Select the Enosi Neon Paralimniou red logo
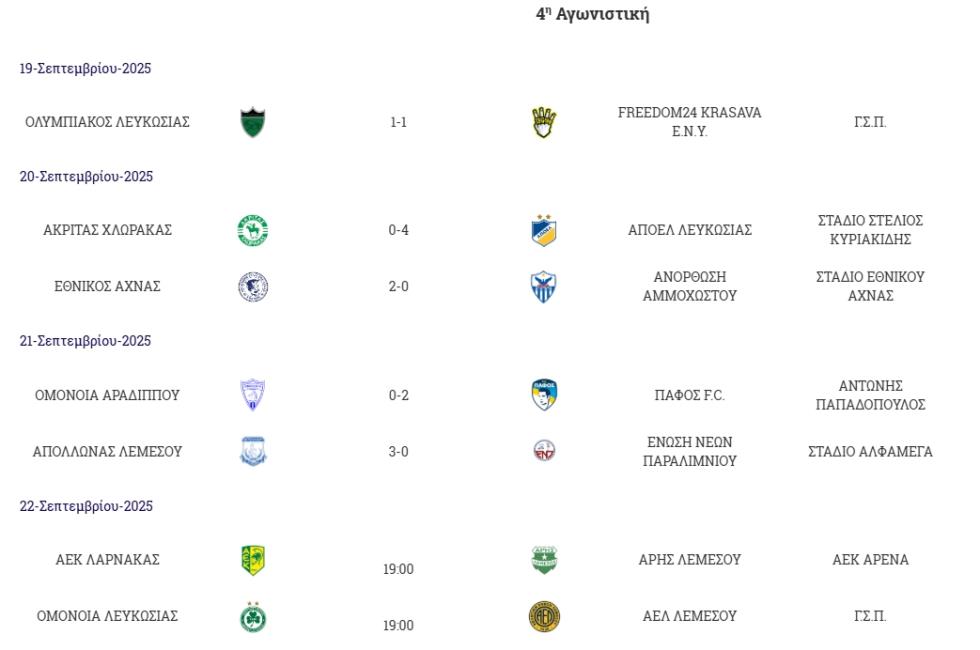This screenshot has height=650, width=980. point(544,451)
